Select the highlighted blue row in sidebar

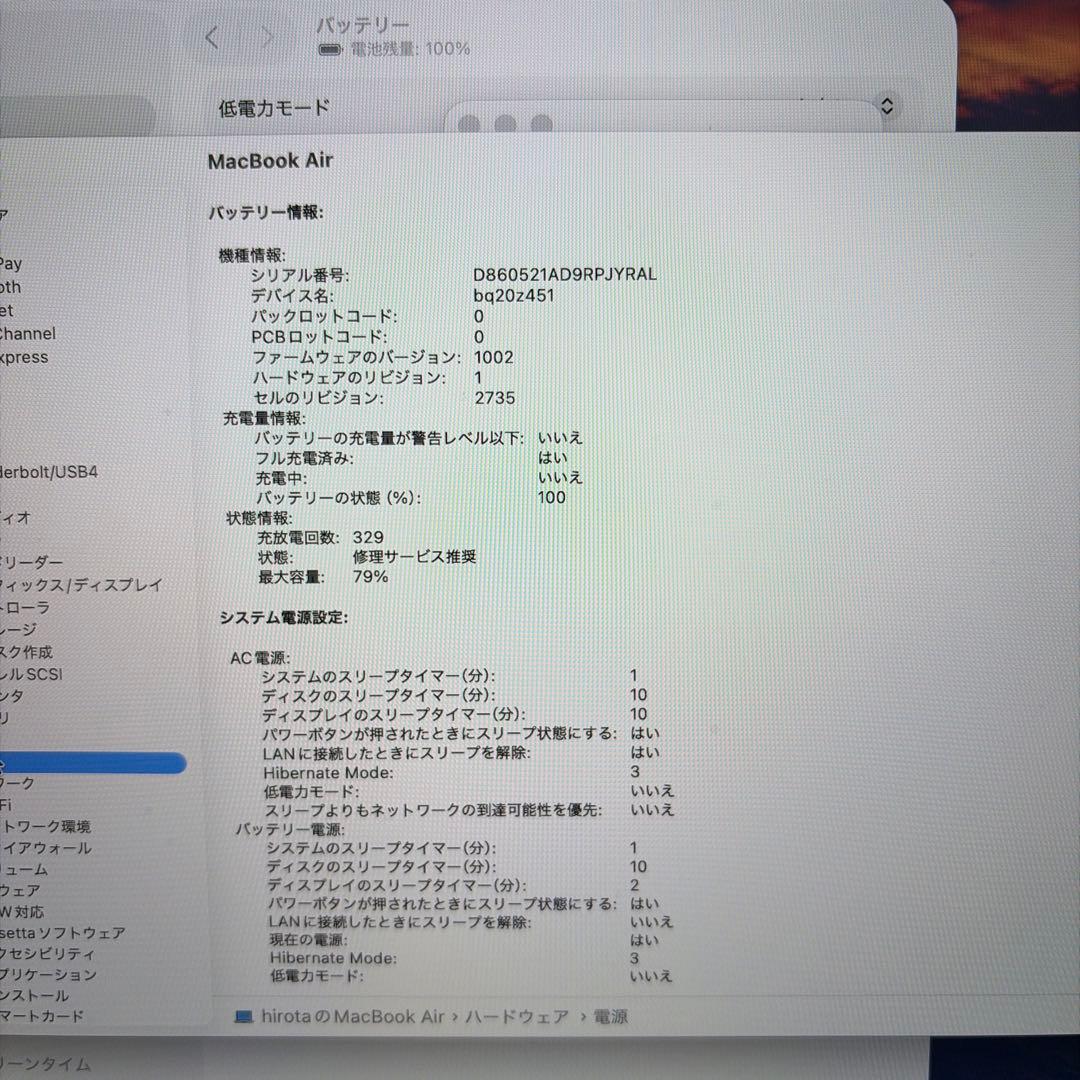pyautogui.click(x=93, y=762)
